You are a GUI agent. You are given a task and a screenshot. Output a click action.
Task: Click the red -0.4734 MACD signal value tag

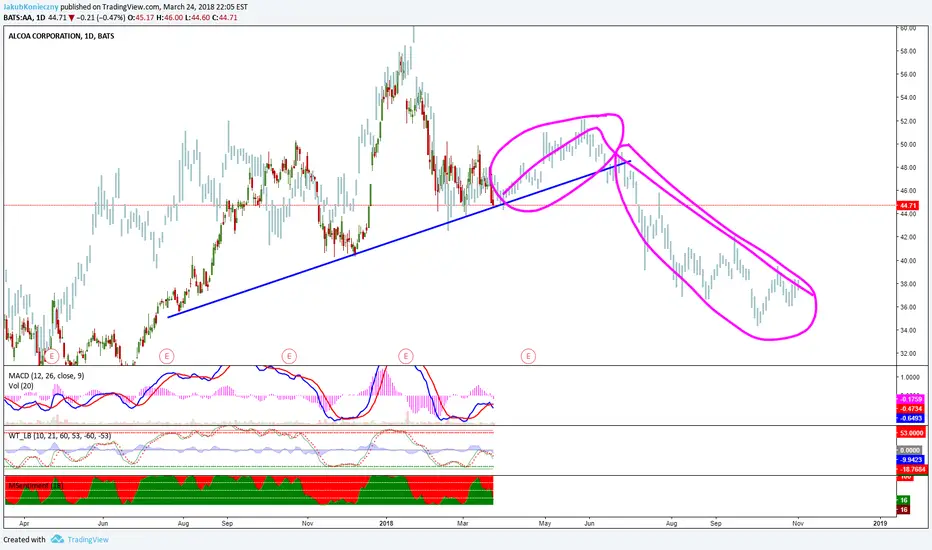(x=910, y=409)
